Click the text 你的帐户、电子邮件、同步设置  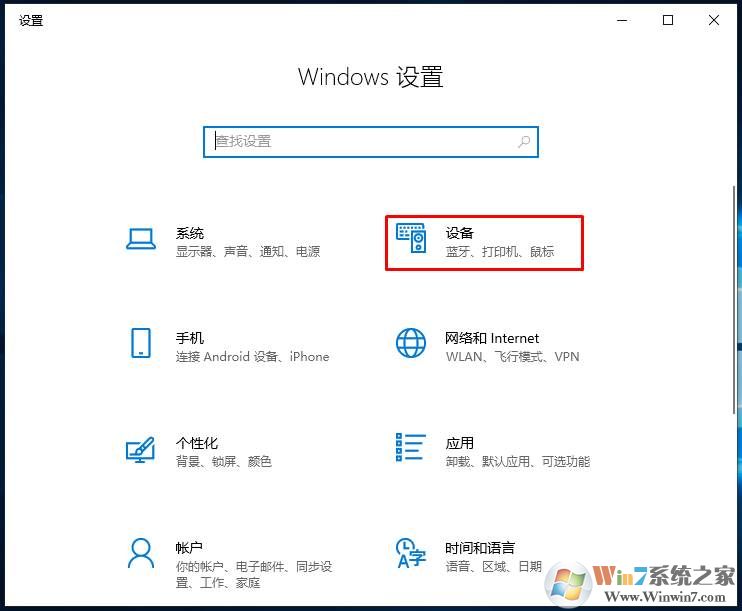pos(254,575)
